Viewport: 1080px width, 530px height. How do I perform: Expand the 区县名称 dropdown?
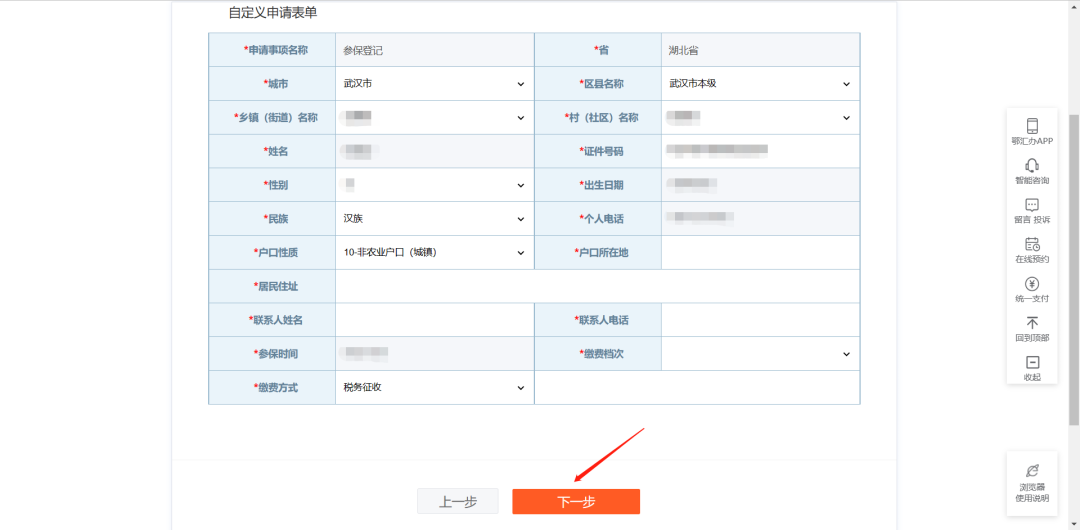coord(760,83)
